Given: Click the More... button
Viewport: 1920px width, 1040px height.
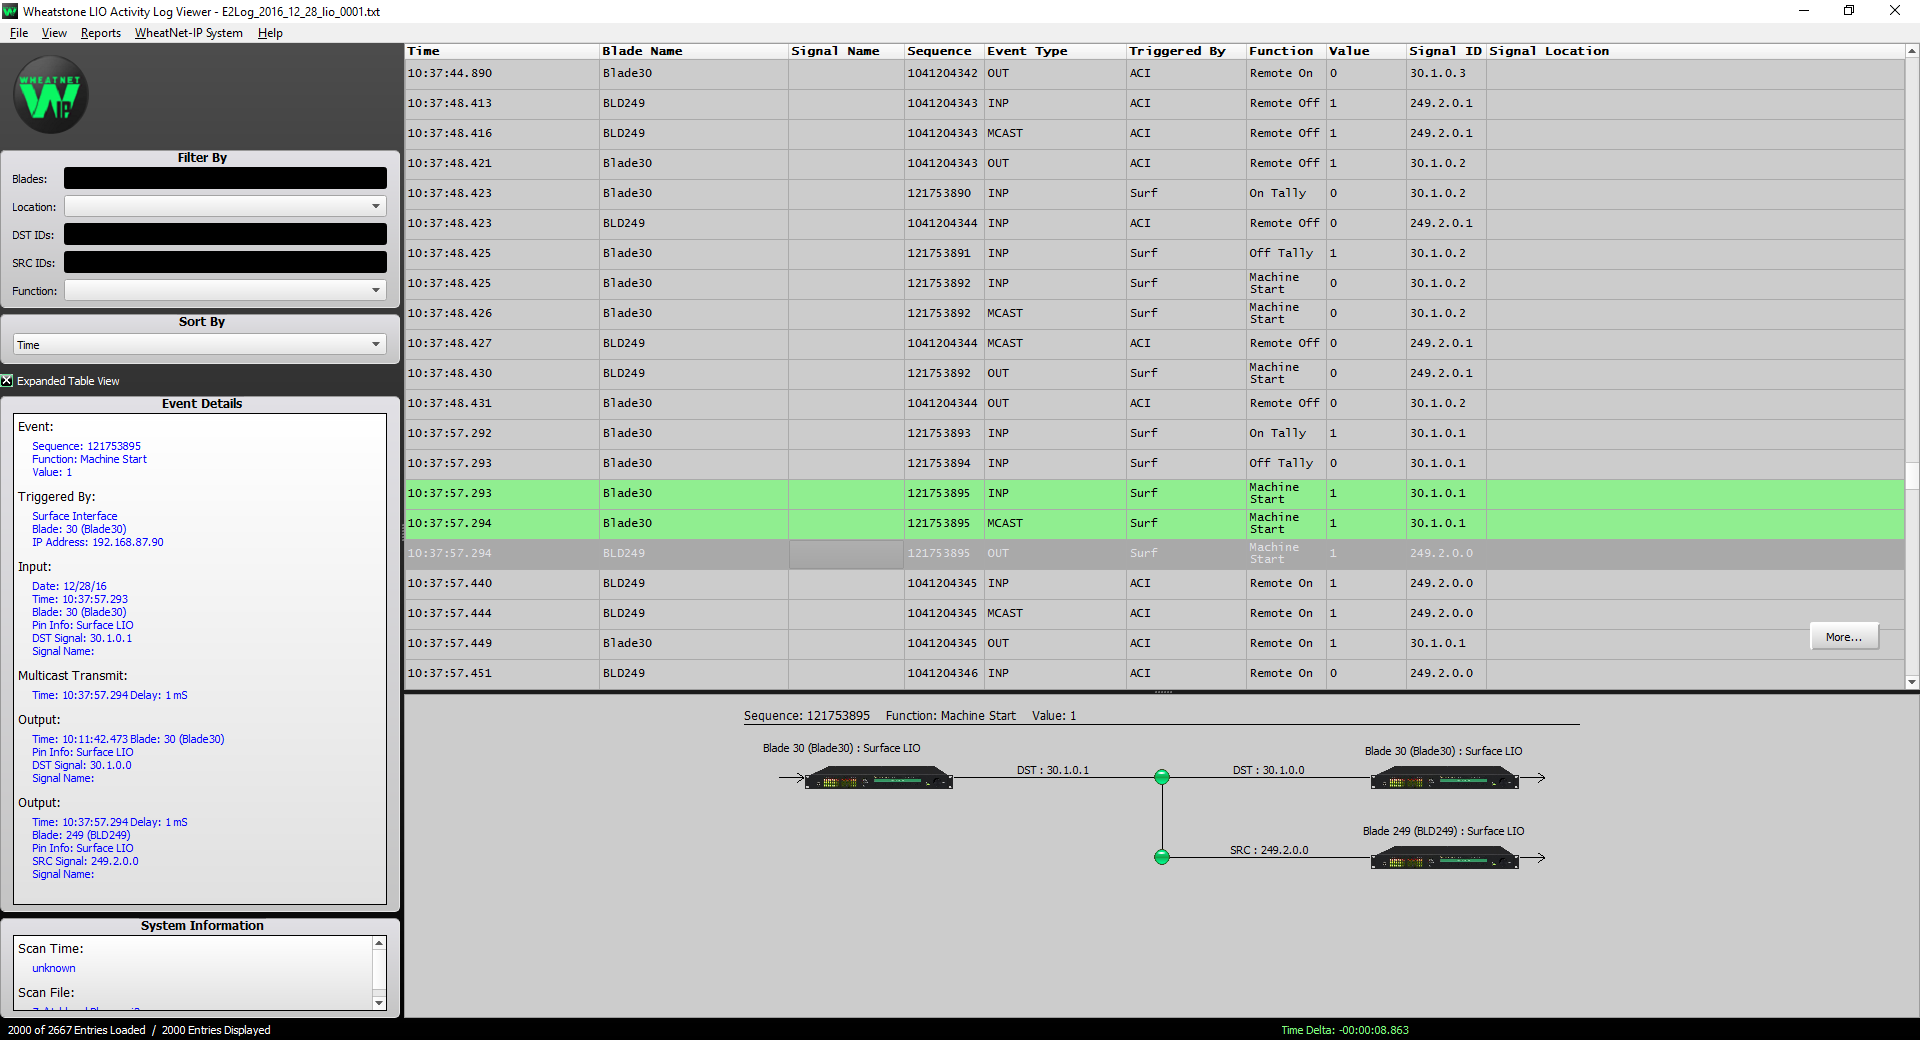Looking at the screenshot, I should [x=1844, y=637].
